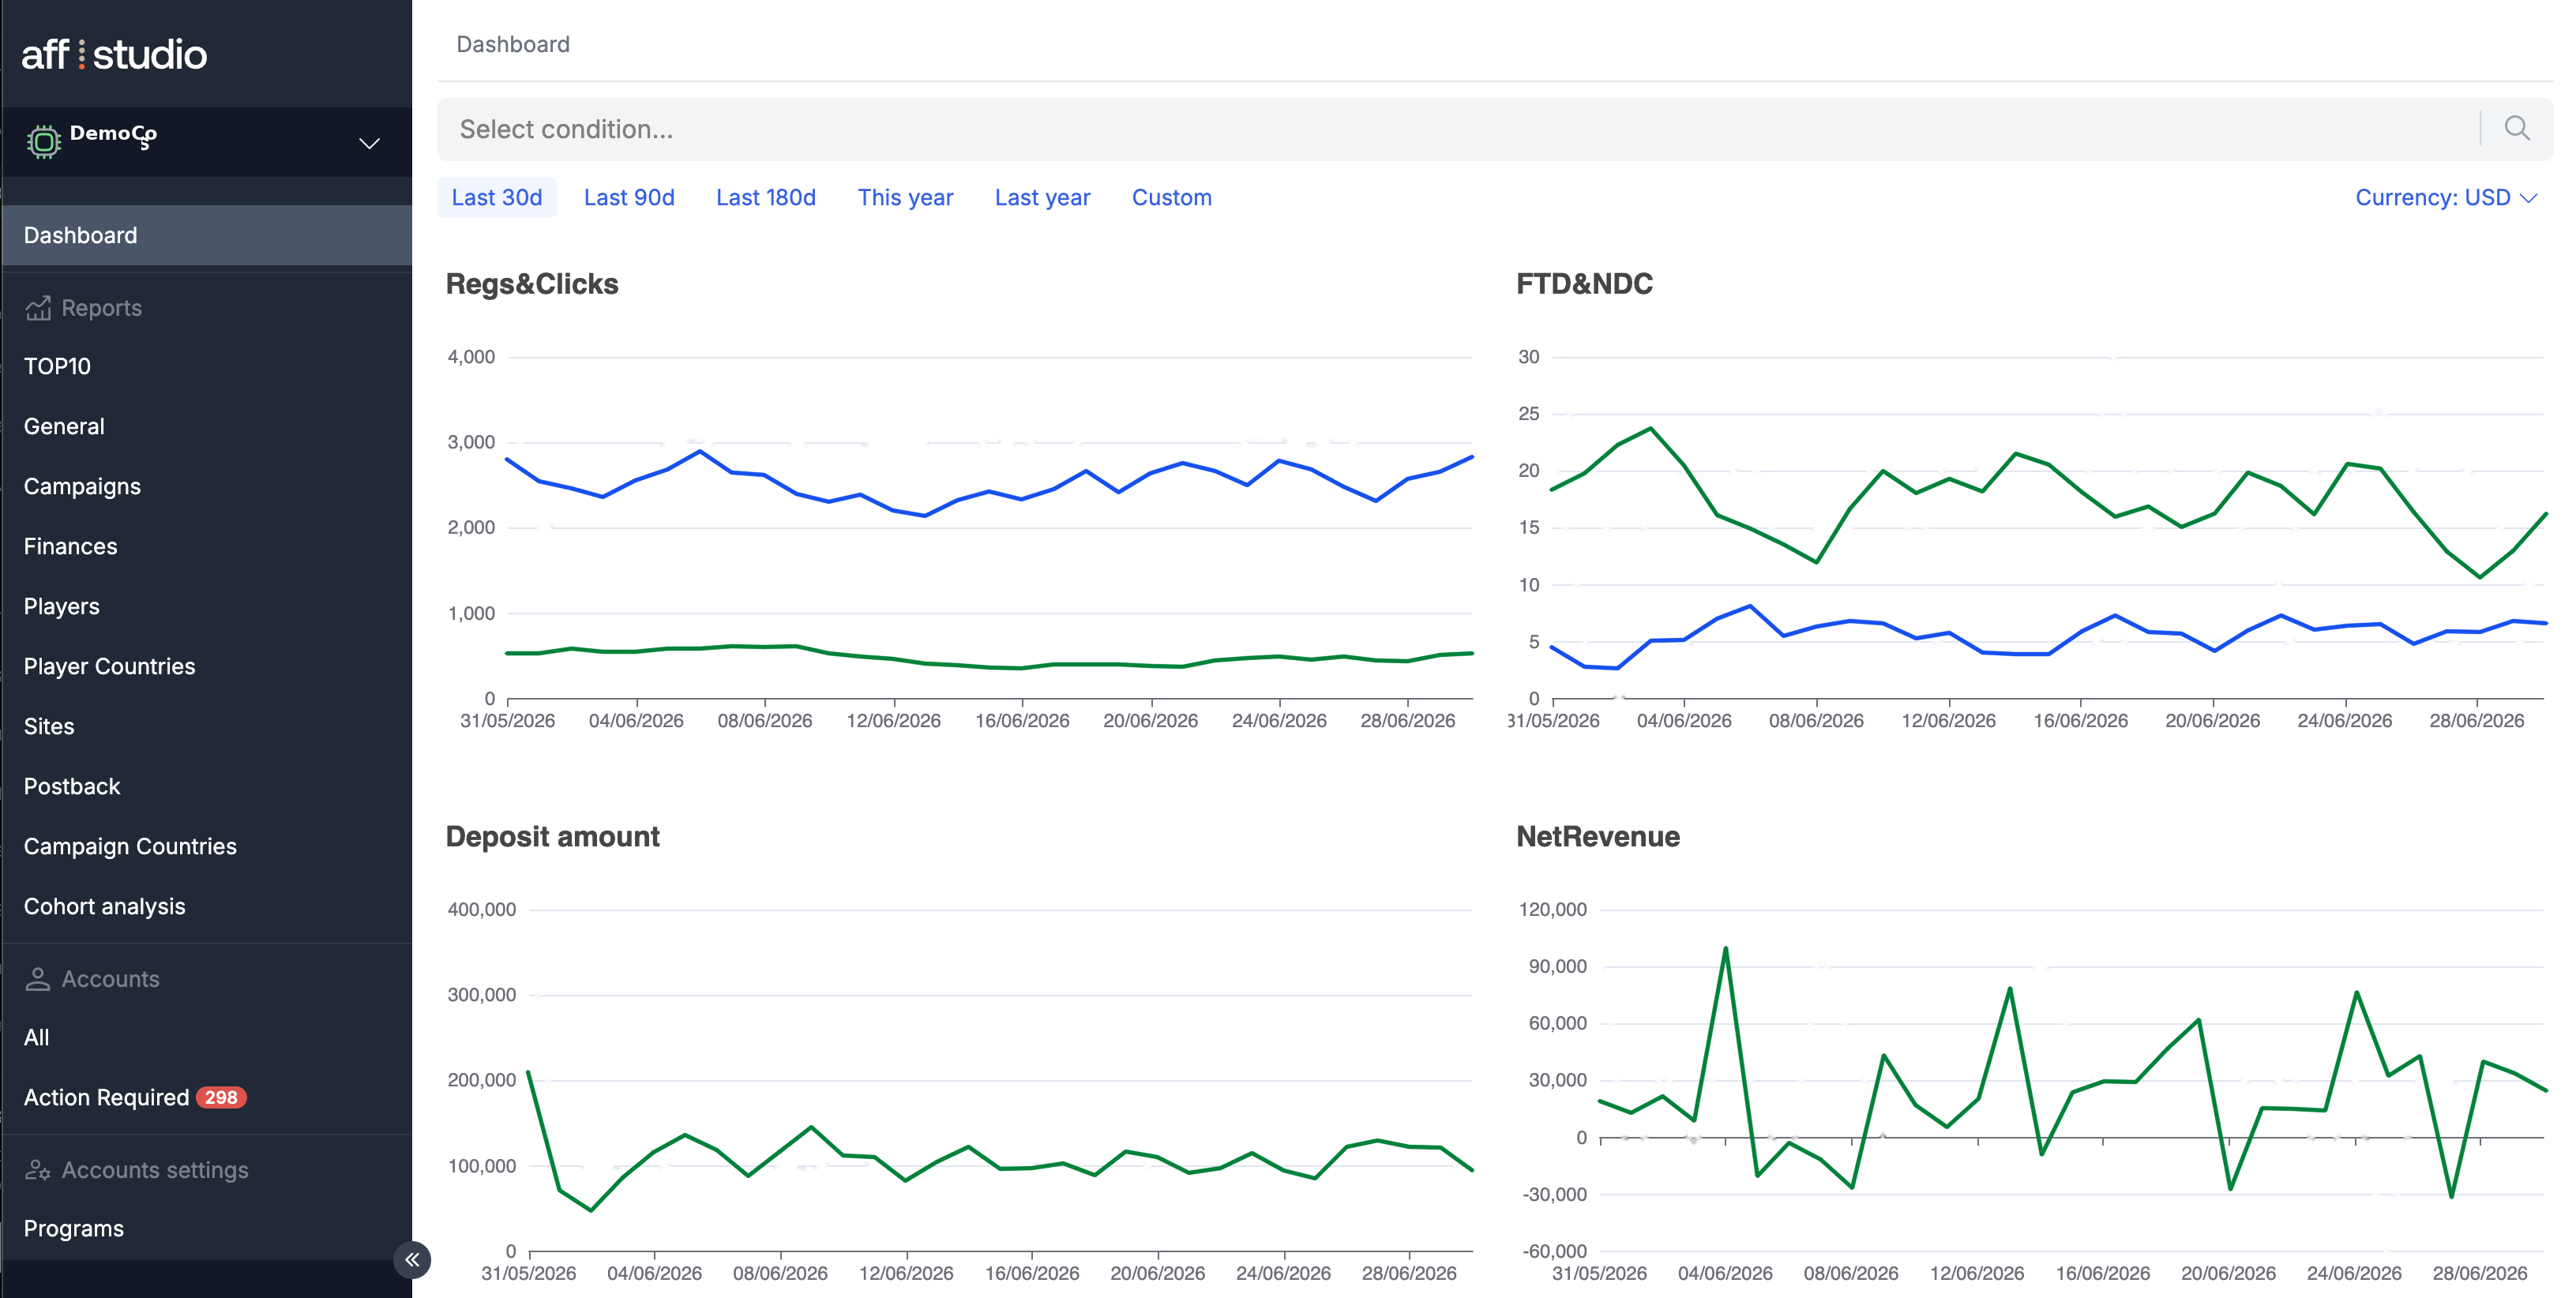Choose the Last year range
The image size is (2576, 1298).
pos(1042,197)
